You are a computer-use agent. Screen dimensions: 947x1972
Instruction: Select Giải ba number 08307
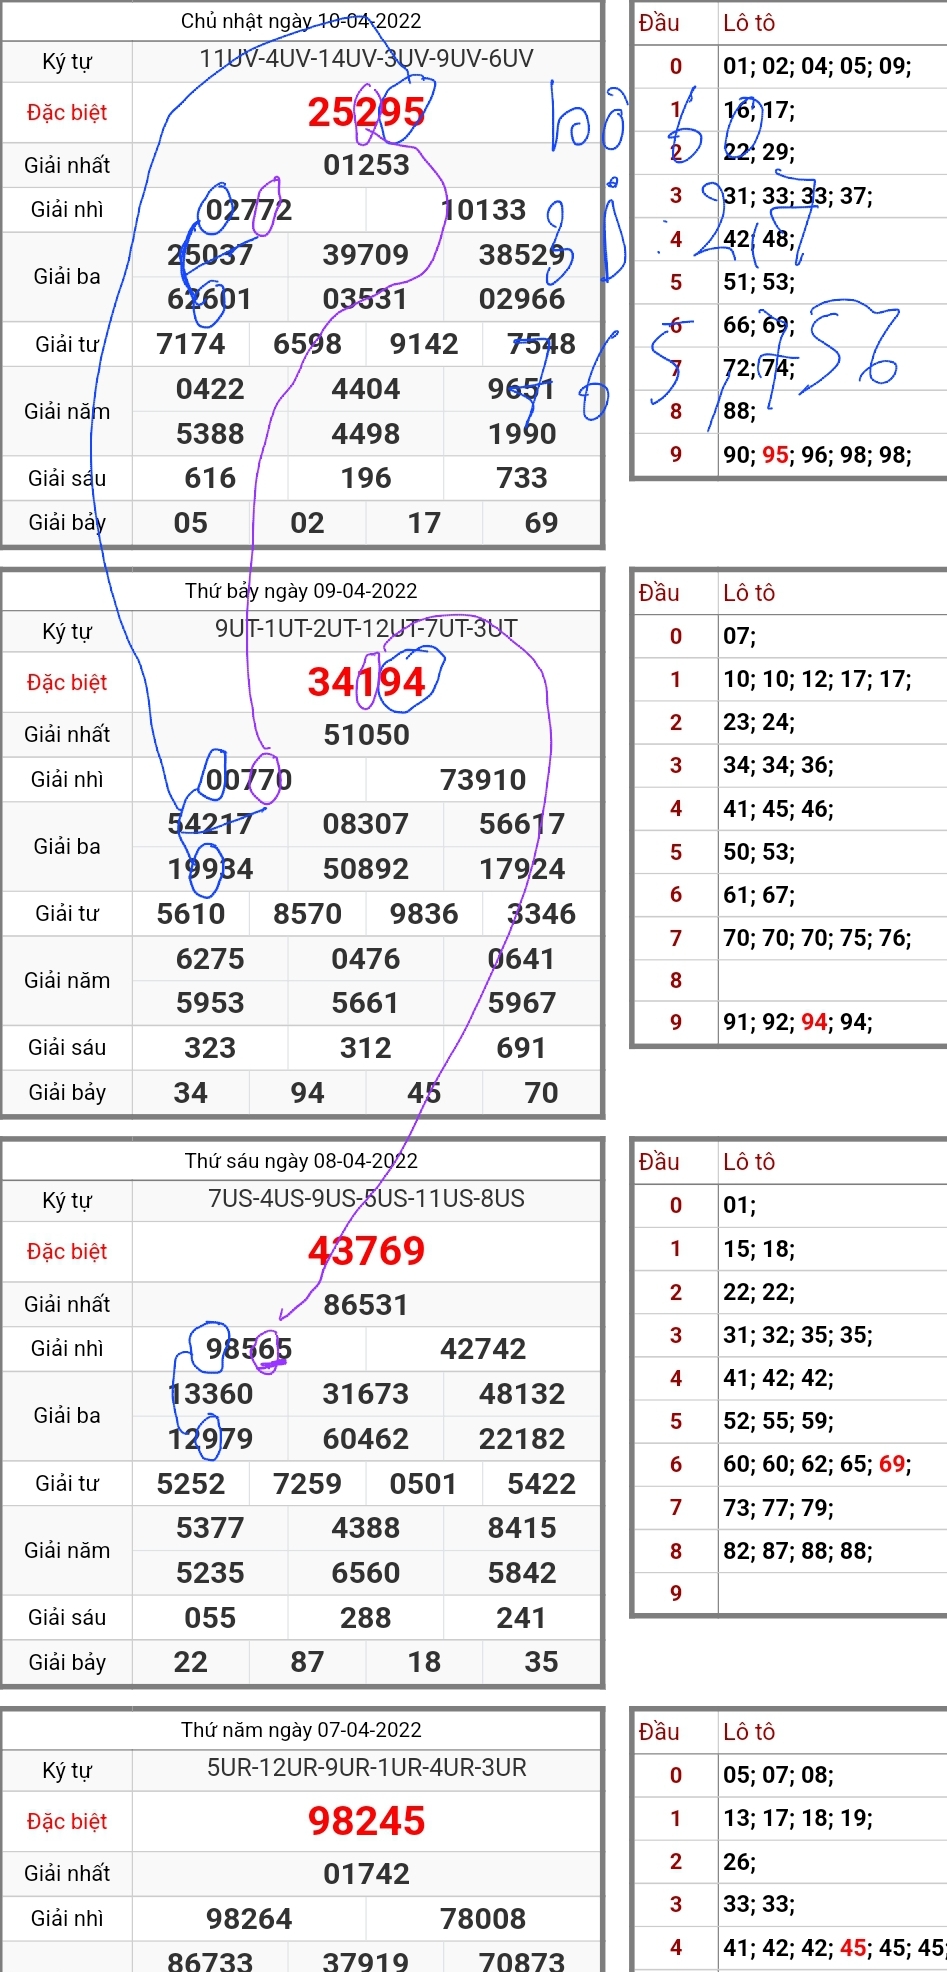pos(366,824)
